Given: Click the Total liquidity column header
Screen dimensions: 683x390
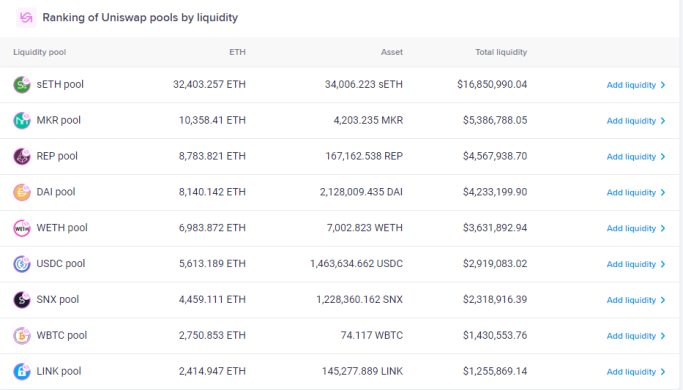Looking at the screenshot, I should coord(501,52).
